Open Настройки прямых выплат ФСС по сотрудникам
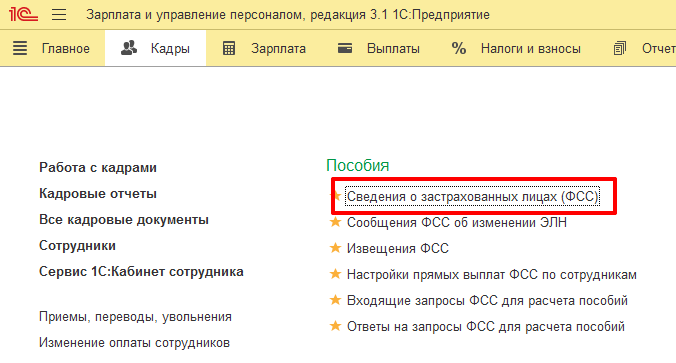 tap(492, 275)
